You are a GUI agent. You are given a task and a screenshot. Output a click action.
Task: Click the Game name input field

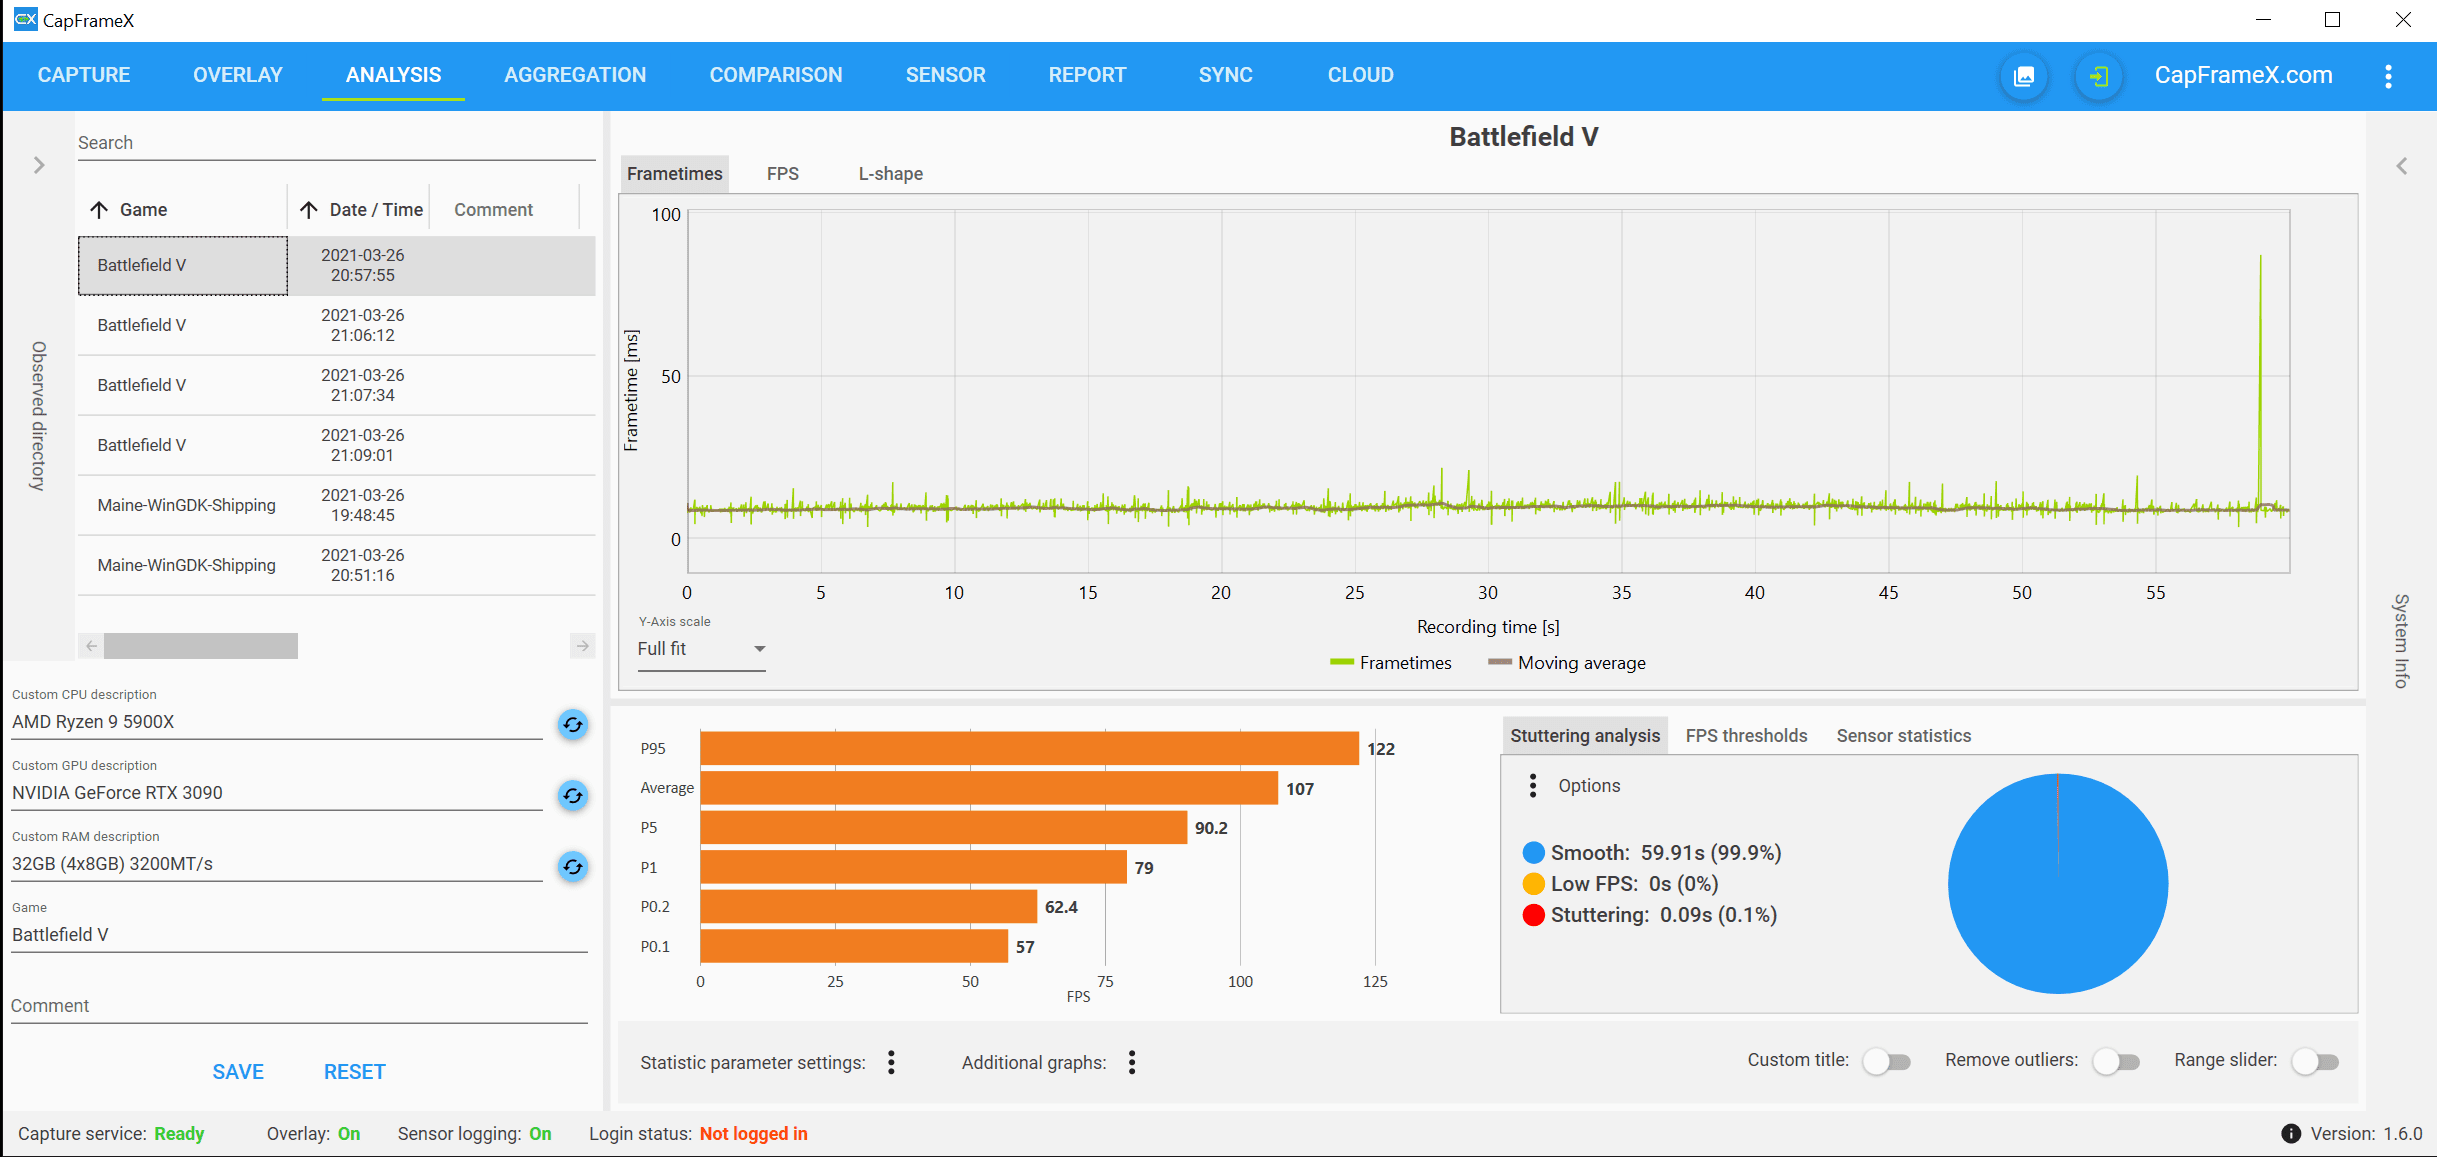[299, 934]
